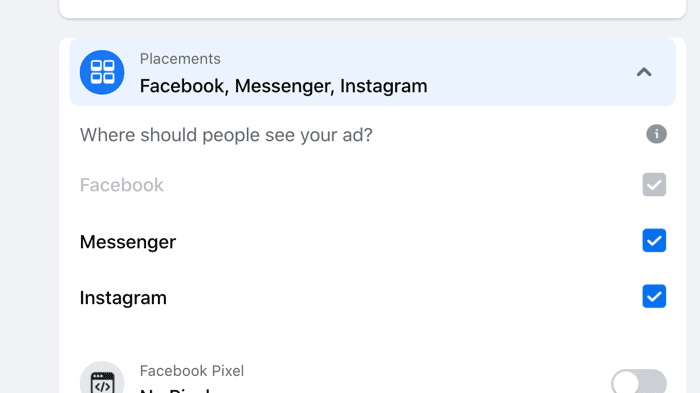This screenshot has width=700, height=393.
Task: Click the greyed-out Facebook checkbox
Action: click(x=654, y=184)
